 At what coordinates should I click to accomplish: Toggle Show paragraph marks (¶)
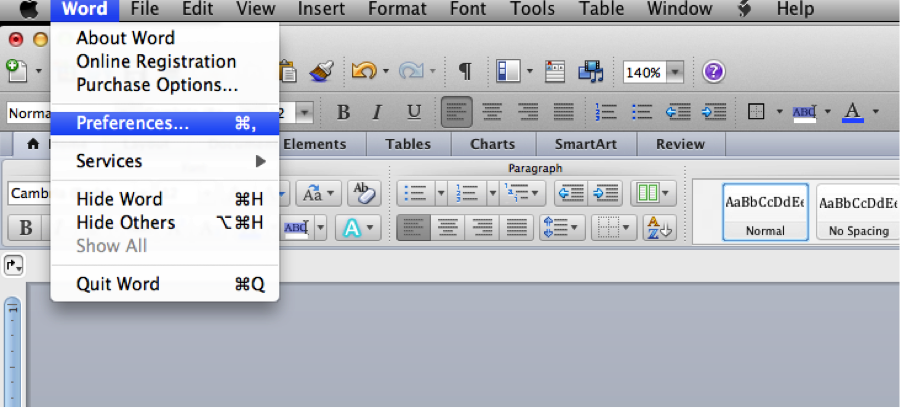point(465,71)
